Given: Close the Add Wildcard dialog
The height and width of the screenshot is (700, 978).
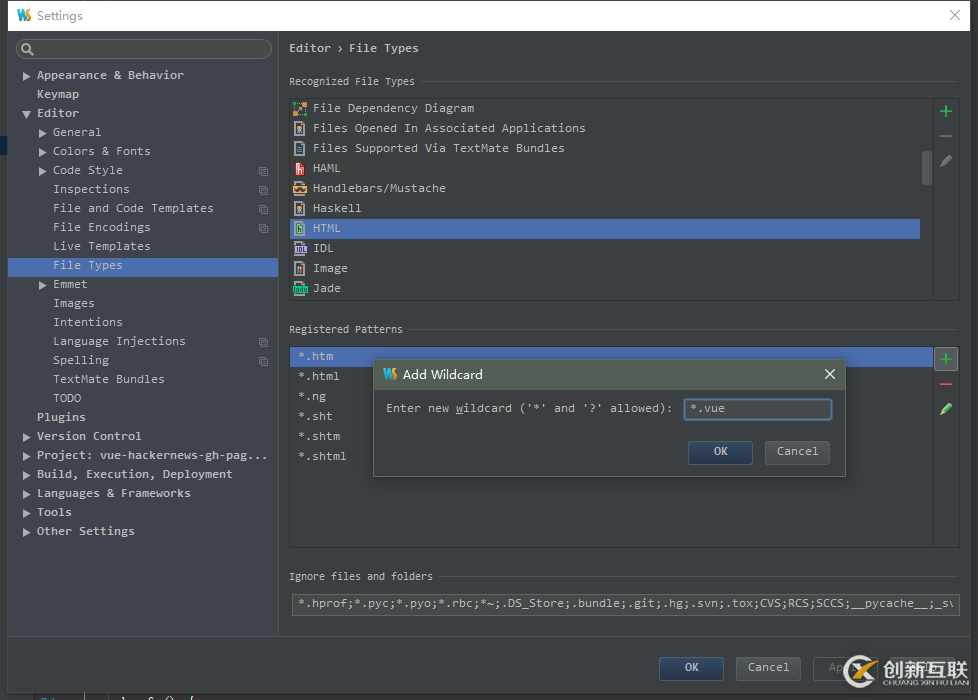Looking at the screenshot, I should pyautogui.click(x=830, y=374).
